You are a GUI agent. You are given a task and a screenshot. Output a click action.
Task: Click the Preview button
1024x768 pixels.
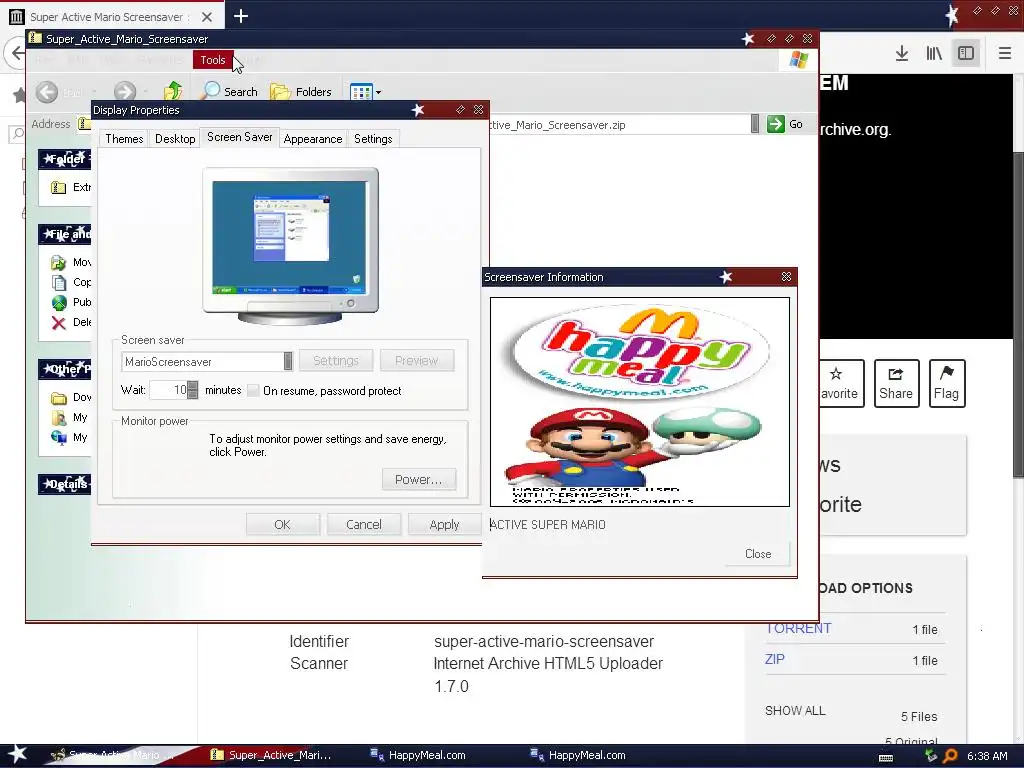tap(417, 360)
